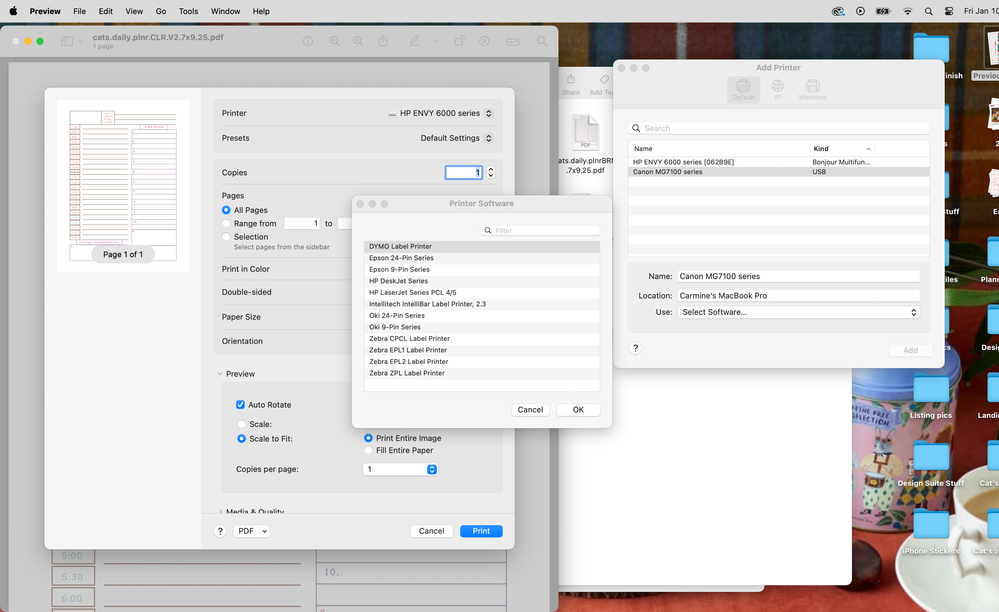Open the Go menu in the menu bar

coord(160,12)
